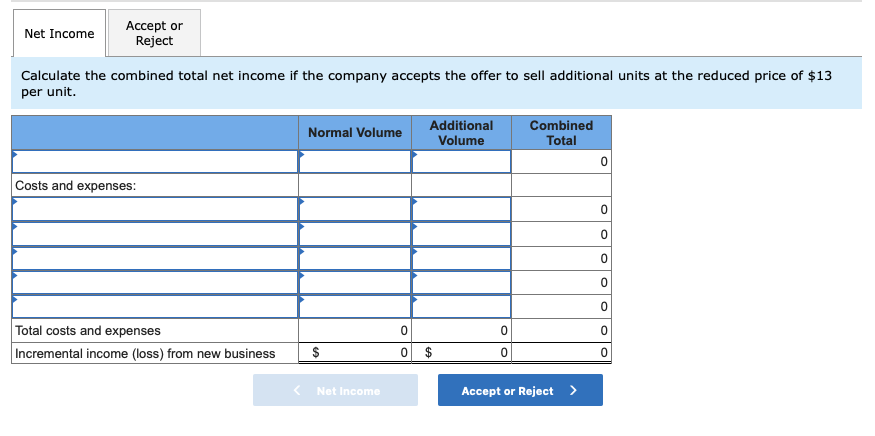
Task: Open the fifth cost label dropdown above Total costs and expenses
Action: 155,306
